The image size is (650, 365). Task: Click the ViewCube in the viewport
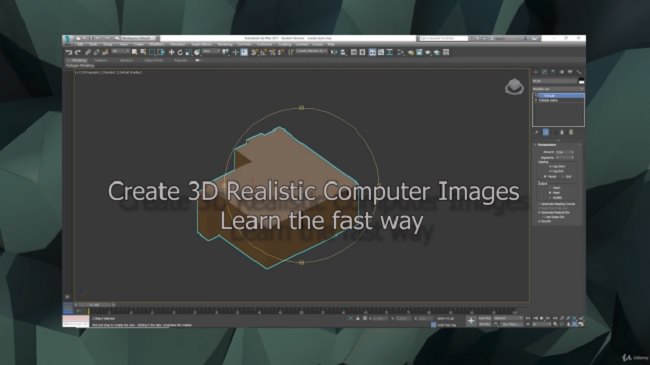click(514, 86)
